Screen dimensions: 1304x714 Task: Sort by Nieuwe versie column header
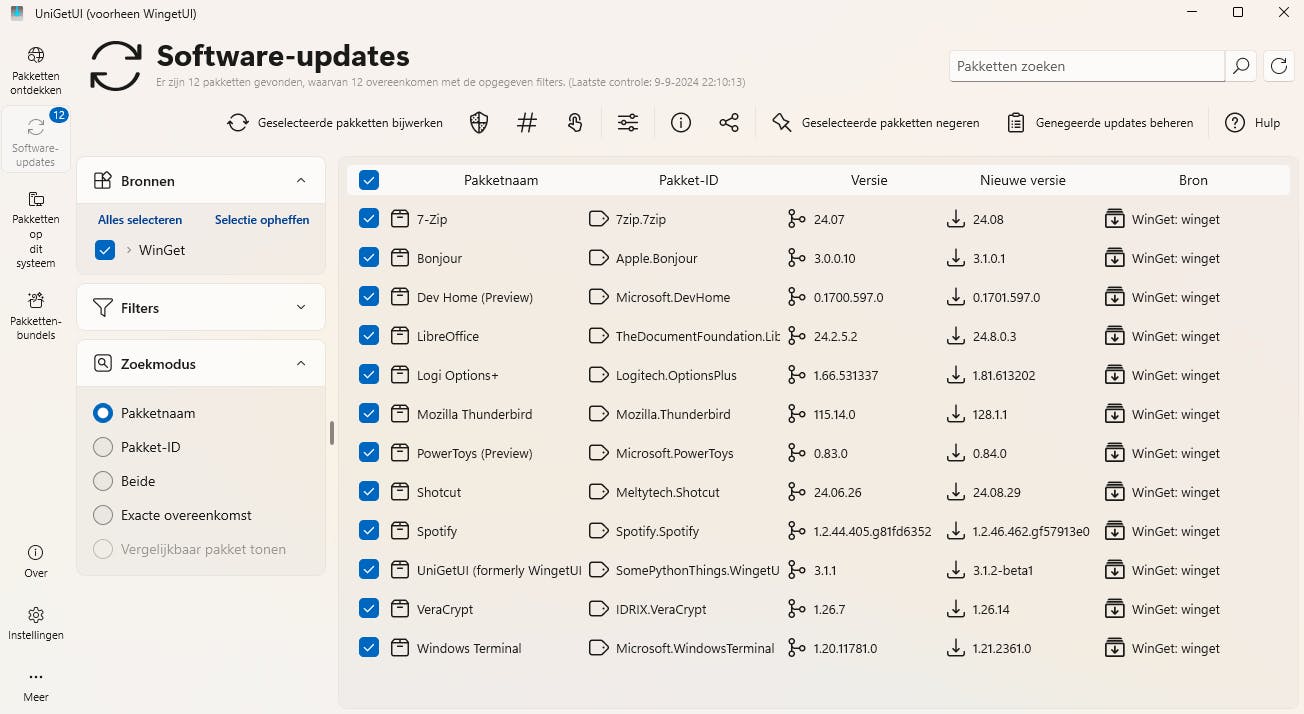(x=1022, y=181)
